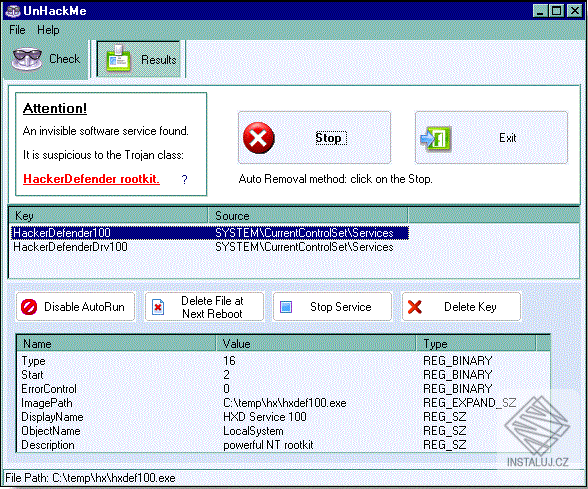Screen dimensions: 588x489
Task: Select the ErrorControl registry value row
Action: point(283,389)
